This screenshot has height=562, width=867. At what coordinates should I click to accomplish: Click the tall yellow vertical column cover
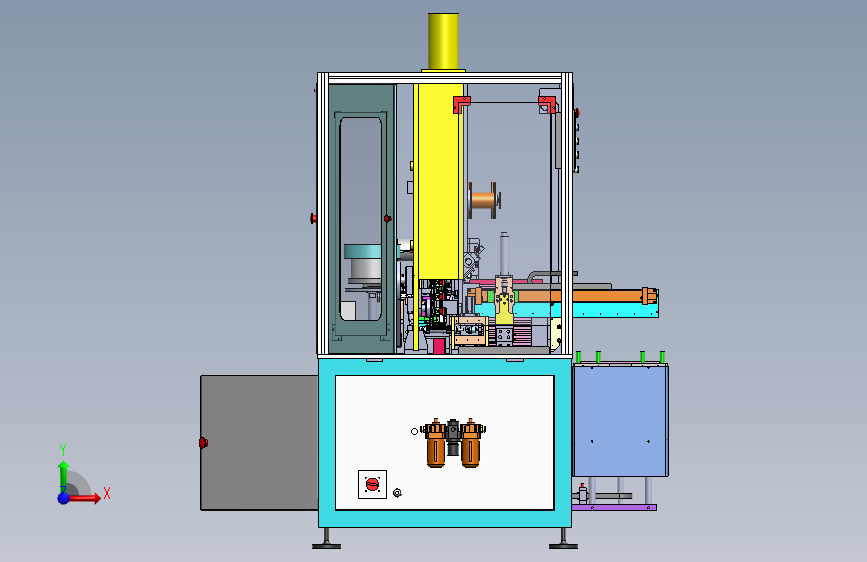tap(440, 181)
